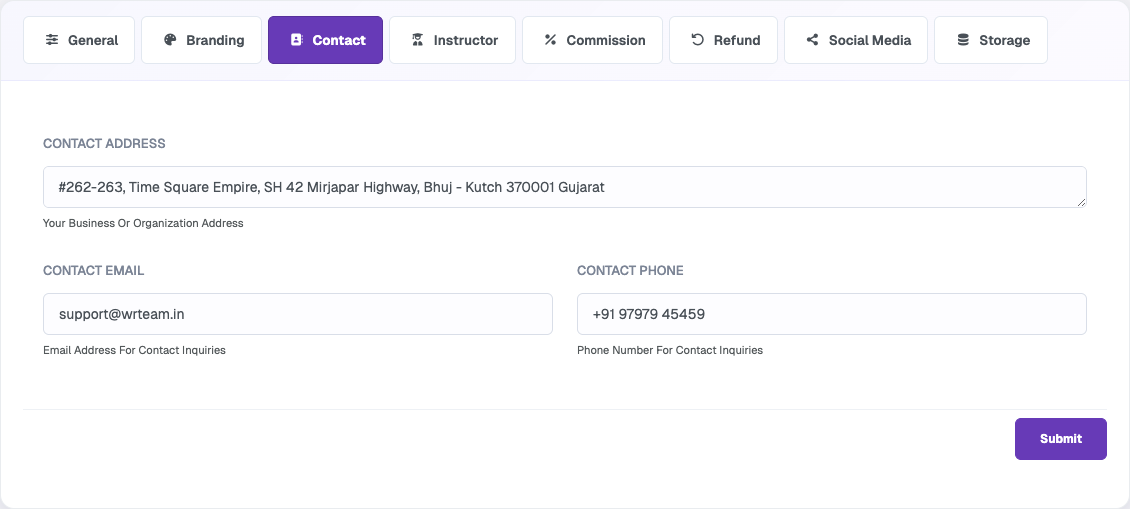Click 'Phone Number For Contact Inquiries' hint

click(x=670, y=350)
